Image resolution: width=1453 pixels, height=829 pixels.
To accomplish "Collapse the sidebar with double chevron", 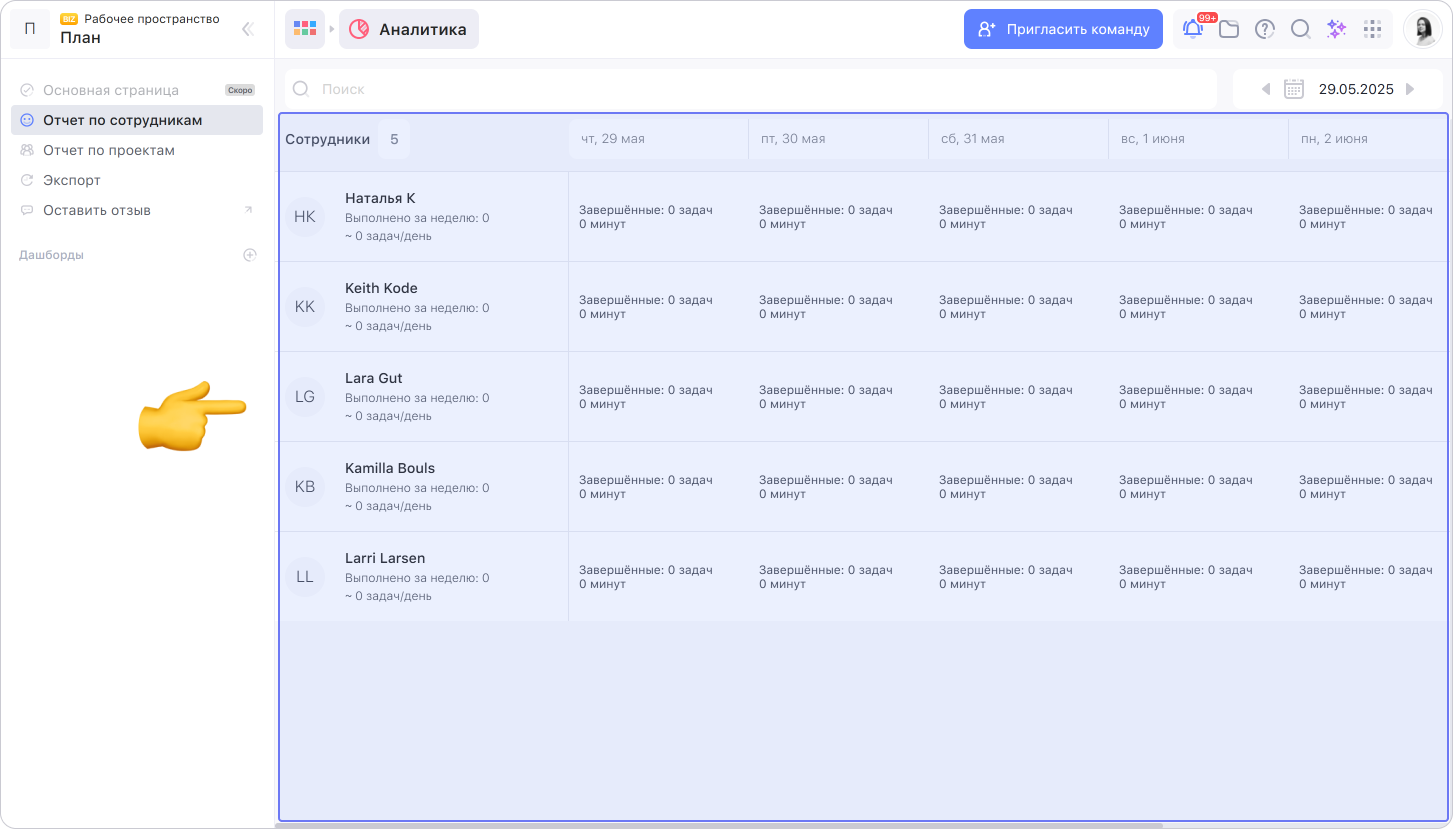I will pos(248,29).
